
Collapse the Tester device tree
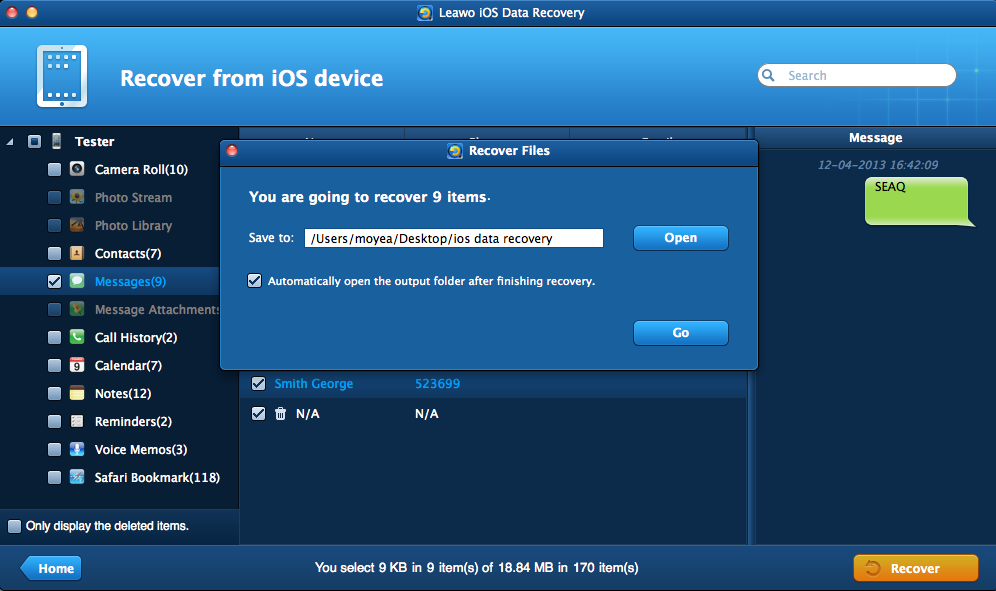[10, 142]
